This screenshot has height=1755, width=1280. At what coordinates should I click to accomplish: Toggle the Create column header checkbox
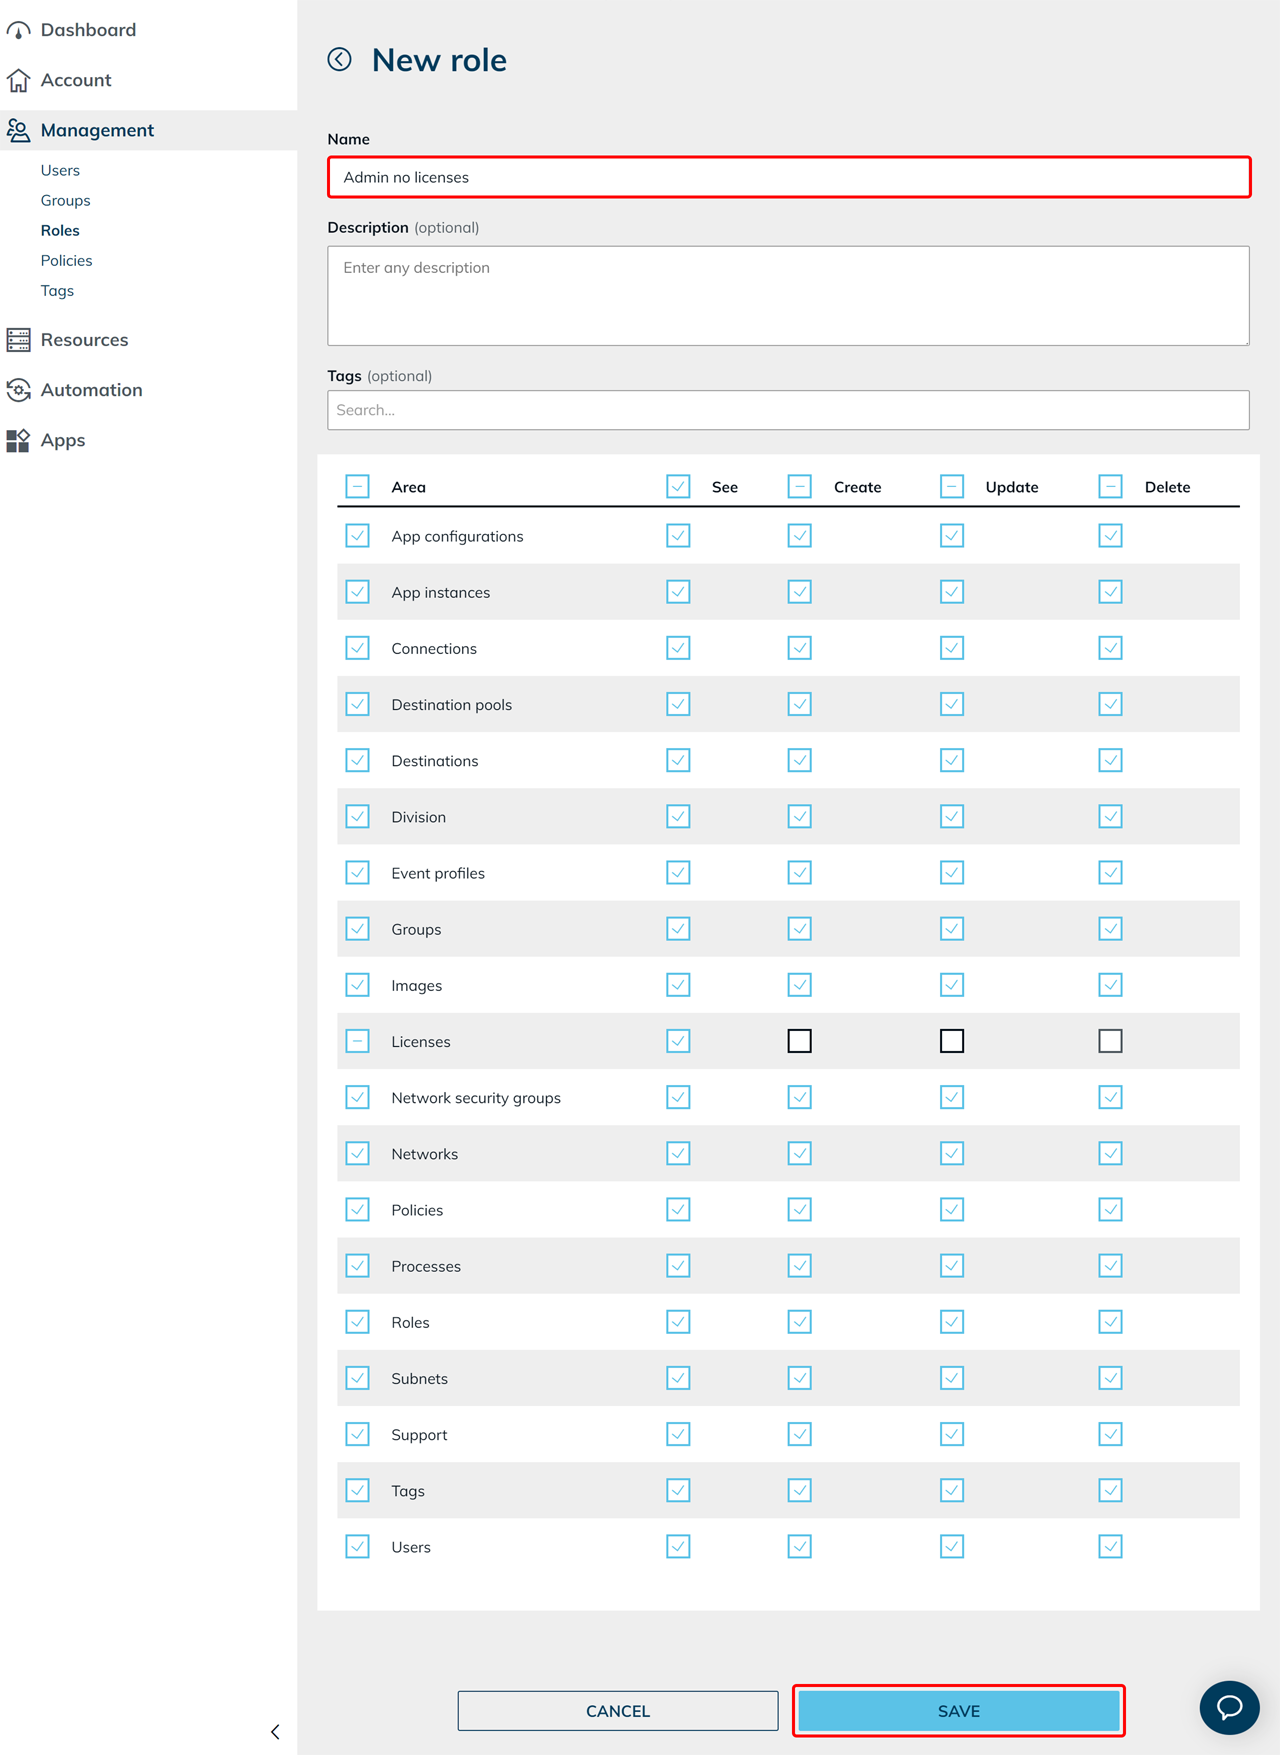point(799,487)
